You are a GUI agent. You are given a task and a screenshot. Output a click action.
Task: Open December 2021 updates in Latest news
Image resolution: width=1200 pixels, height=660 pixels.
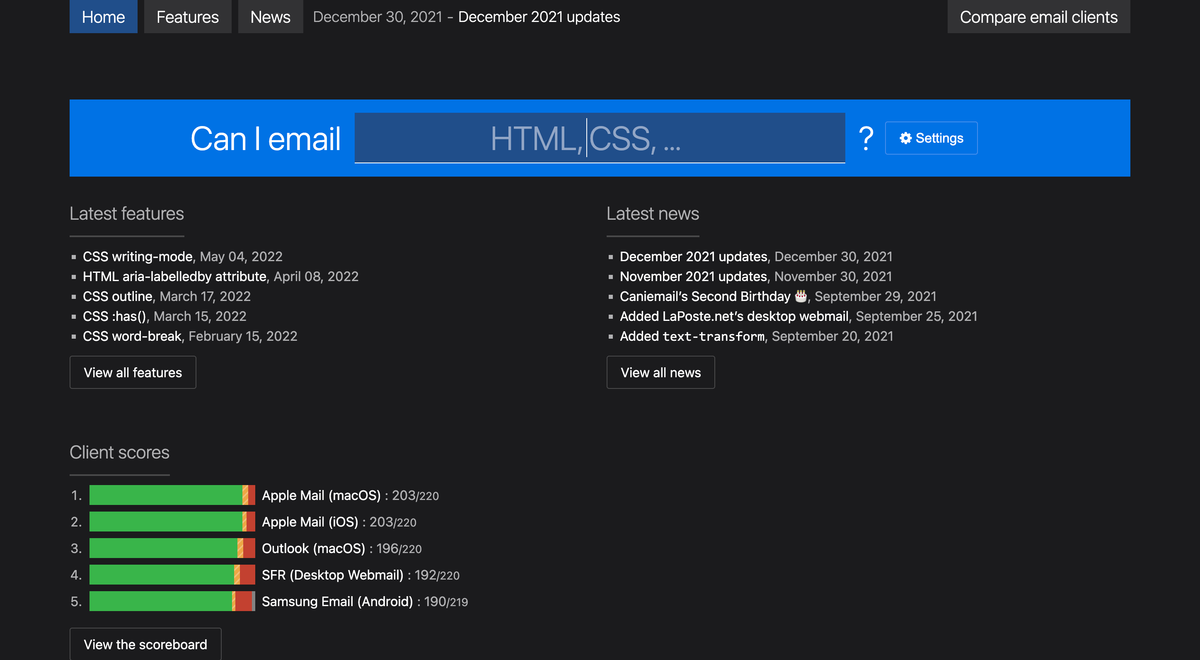(x=694, y=257)
